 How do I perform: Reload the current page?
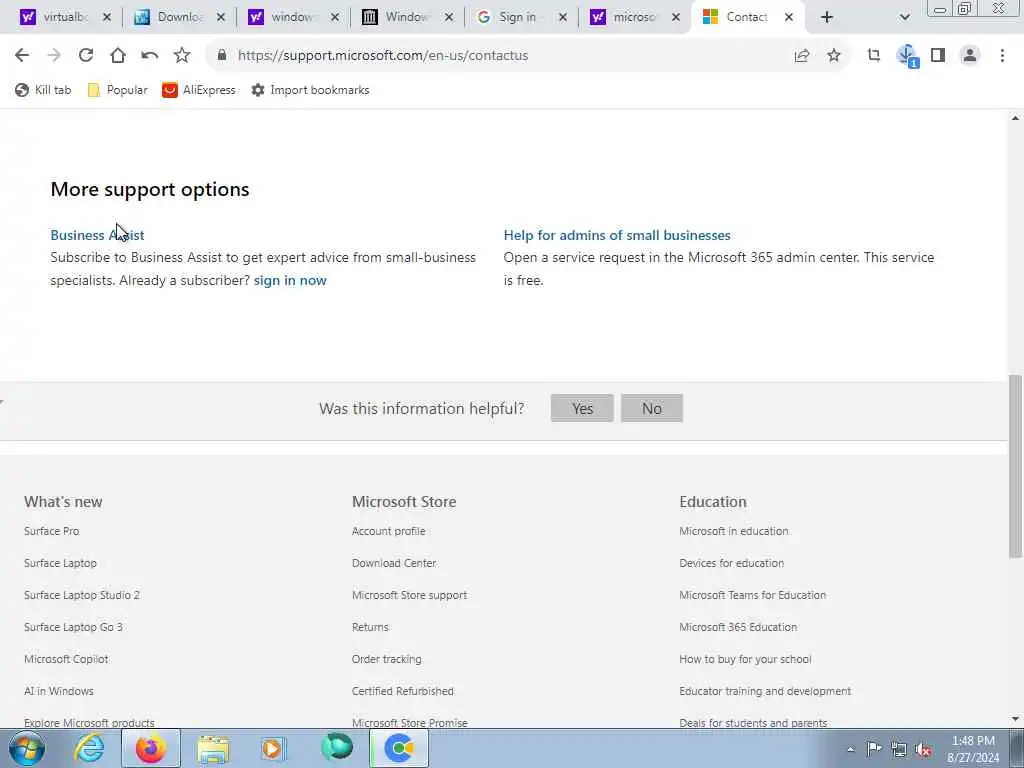coord(86,56)
